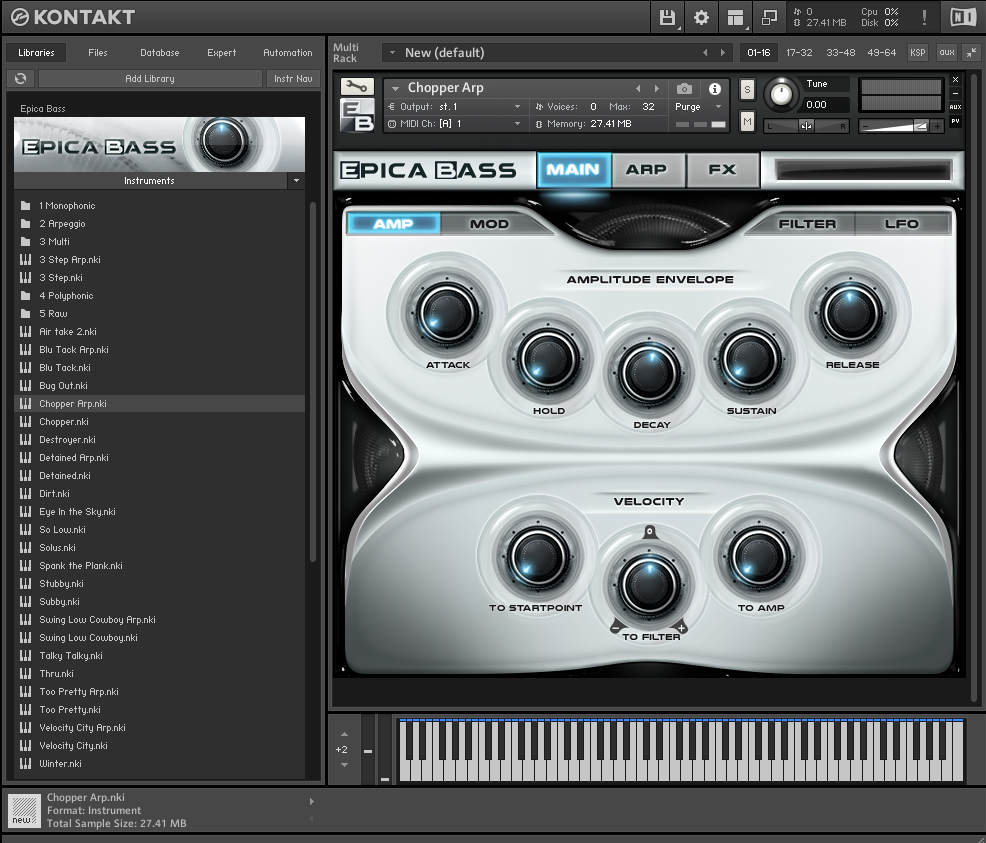Minimize rack headers icon

coord(972,53)
